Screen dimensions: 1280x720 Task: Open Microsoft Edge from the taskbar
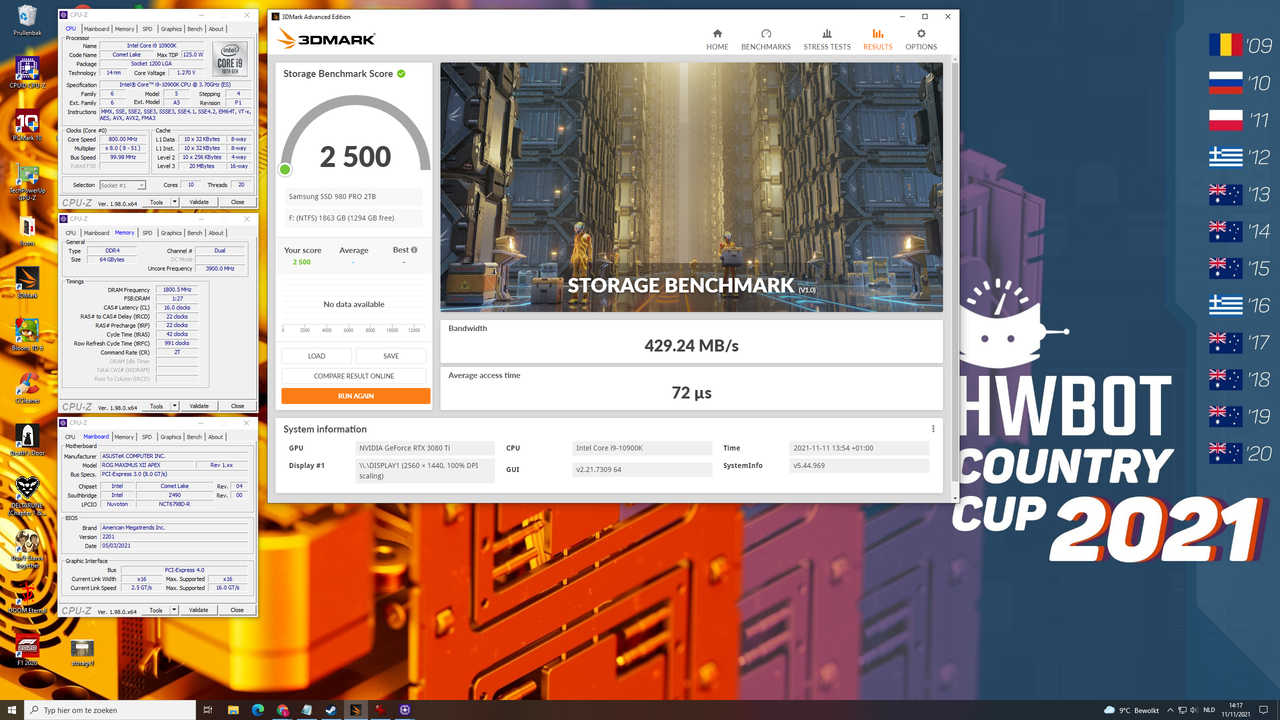point(257,710)
